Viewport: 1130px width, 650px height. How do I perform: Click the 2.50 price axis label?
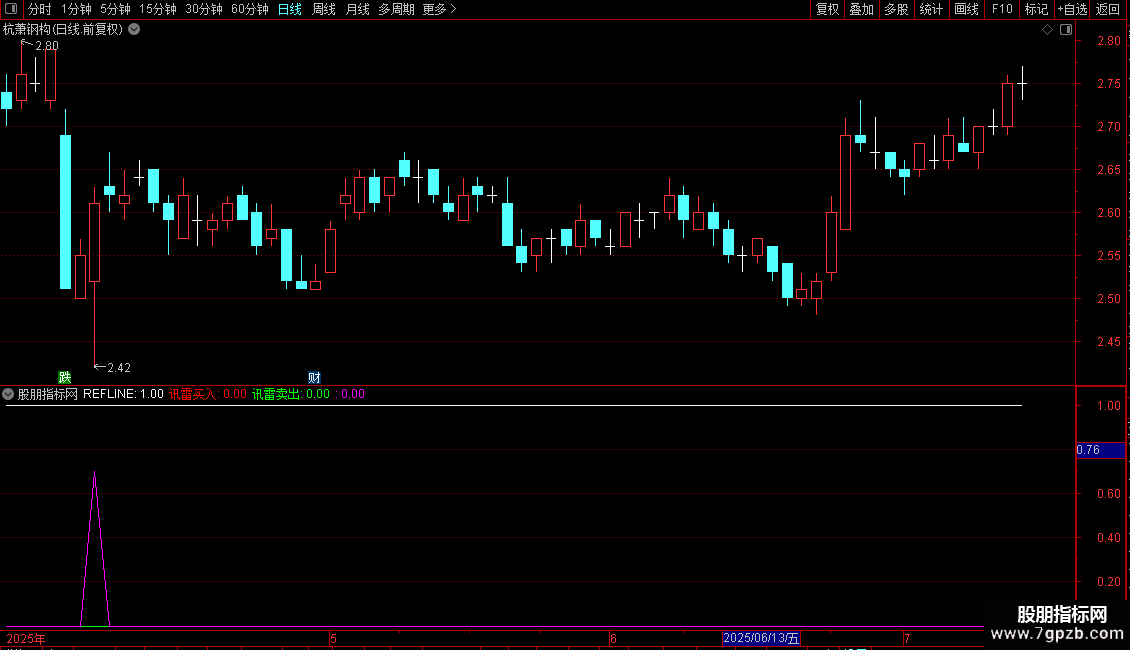[x=1108, y=298]
